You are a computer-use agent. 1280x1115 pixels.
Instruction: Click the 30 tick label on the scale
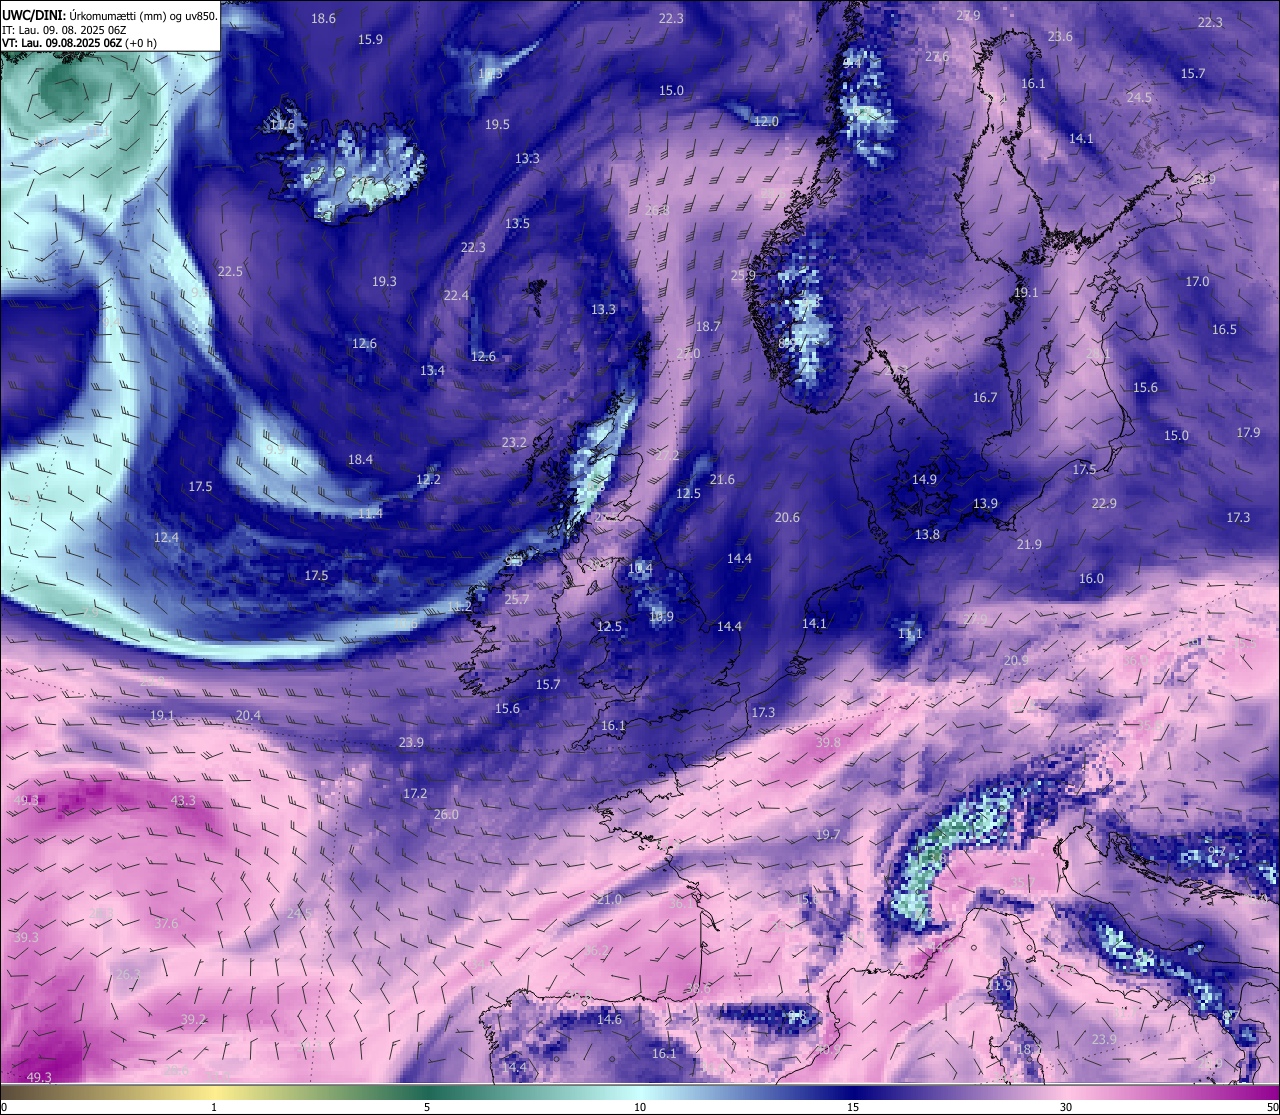point(1066,1107)
